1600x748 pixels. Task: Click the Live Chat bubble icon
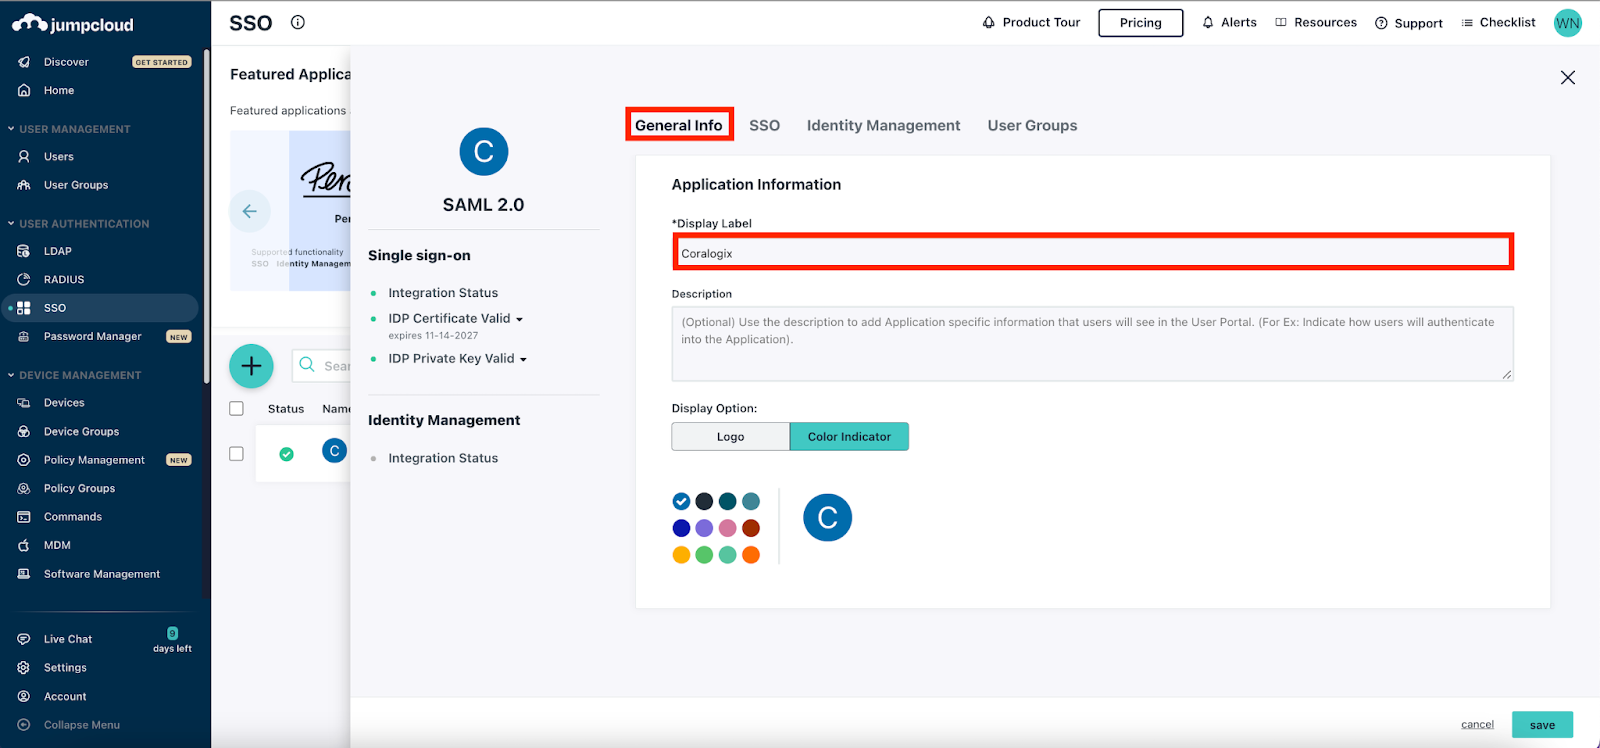point(24,639)
